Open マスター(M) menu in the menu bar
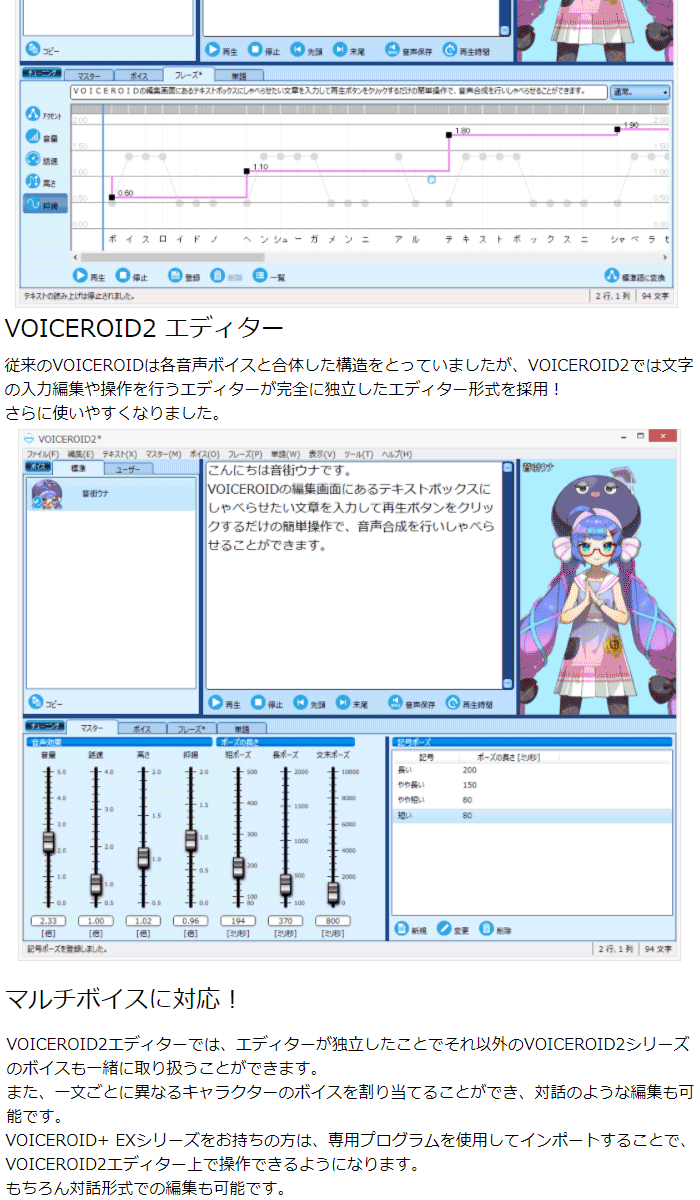 164,454
